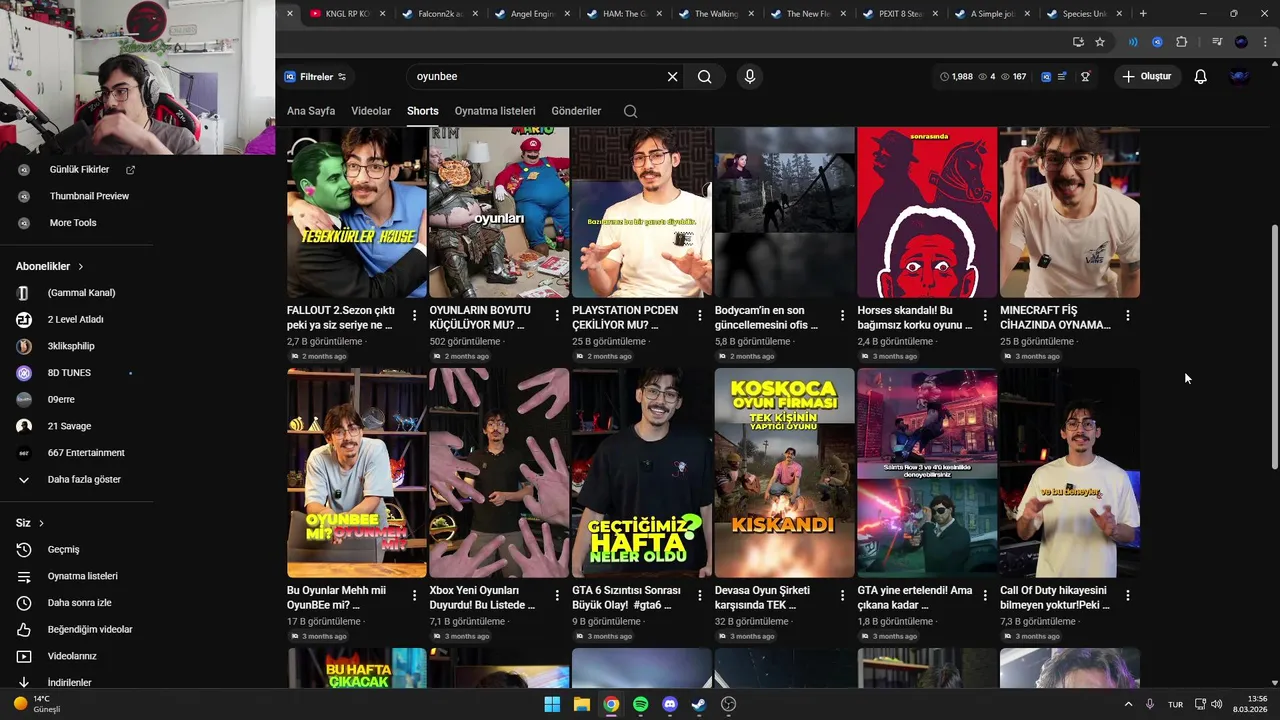Open Steam from the Windows taskbar

(699, 704)
